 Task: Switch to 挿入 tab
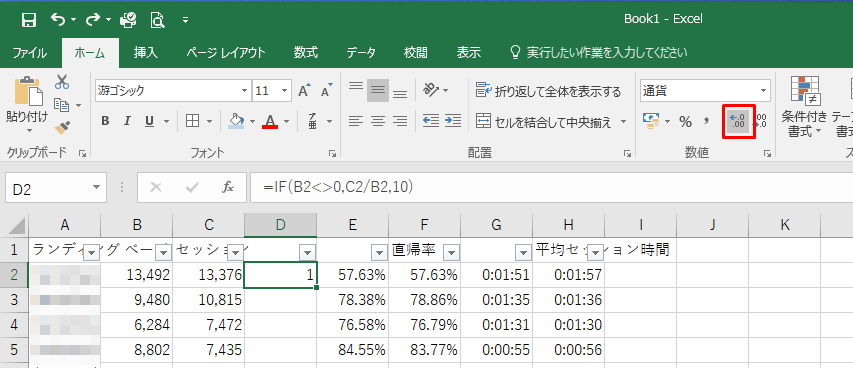pos(146,53)
